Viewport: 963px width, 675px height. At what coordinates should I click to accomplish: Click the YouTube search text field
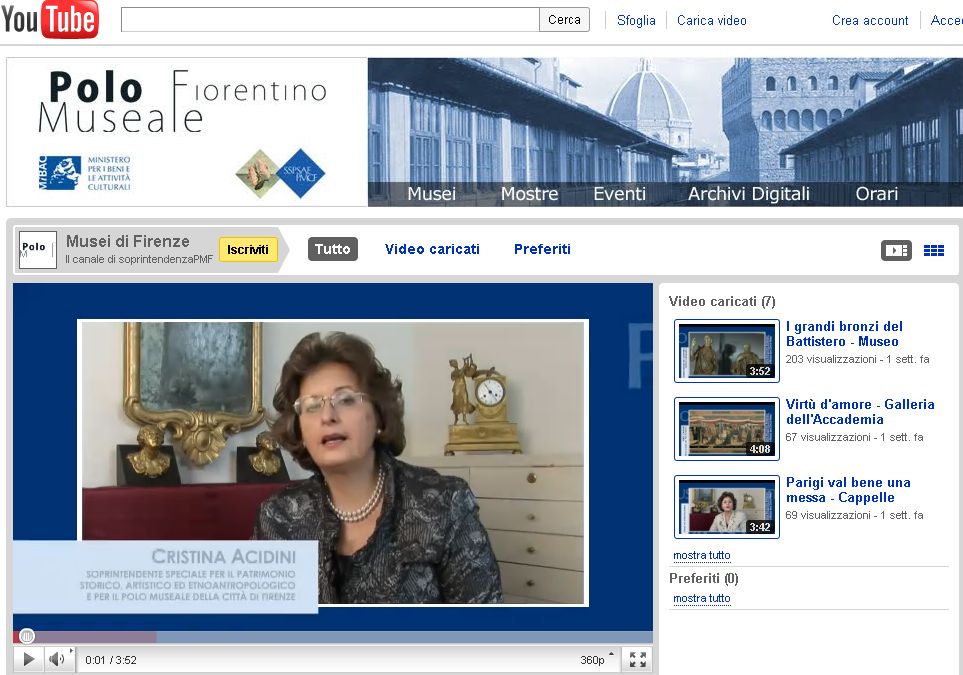click(x=330, y=20)
